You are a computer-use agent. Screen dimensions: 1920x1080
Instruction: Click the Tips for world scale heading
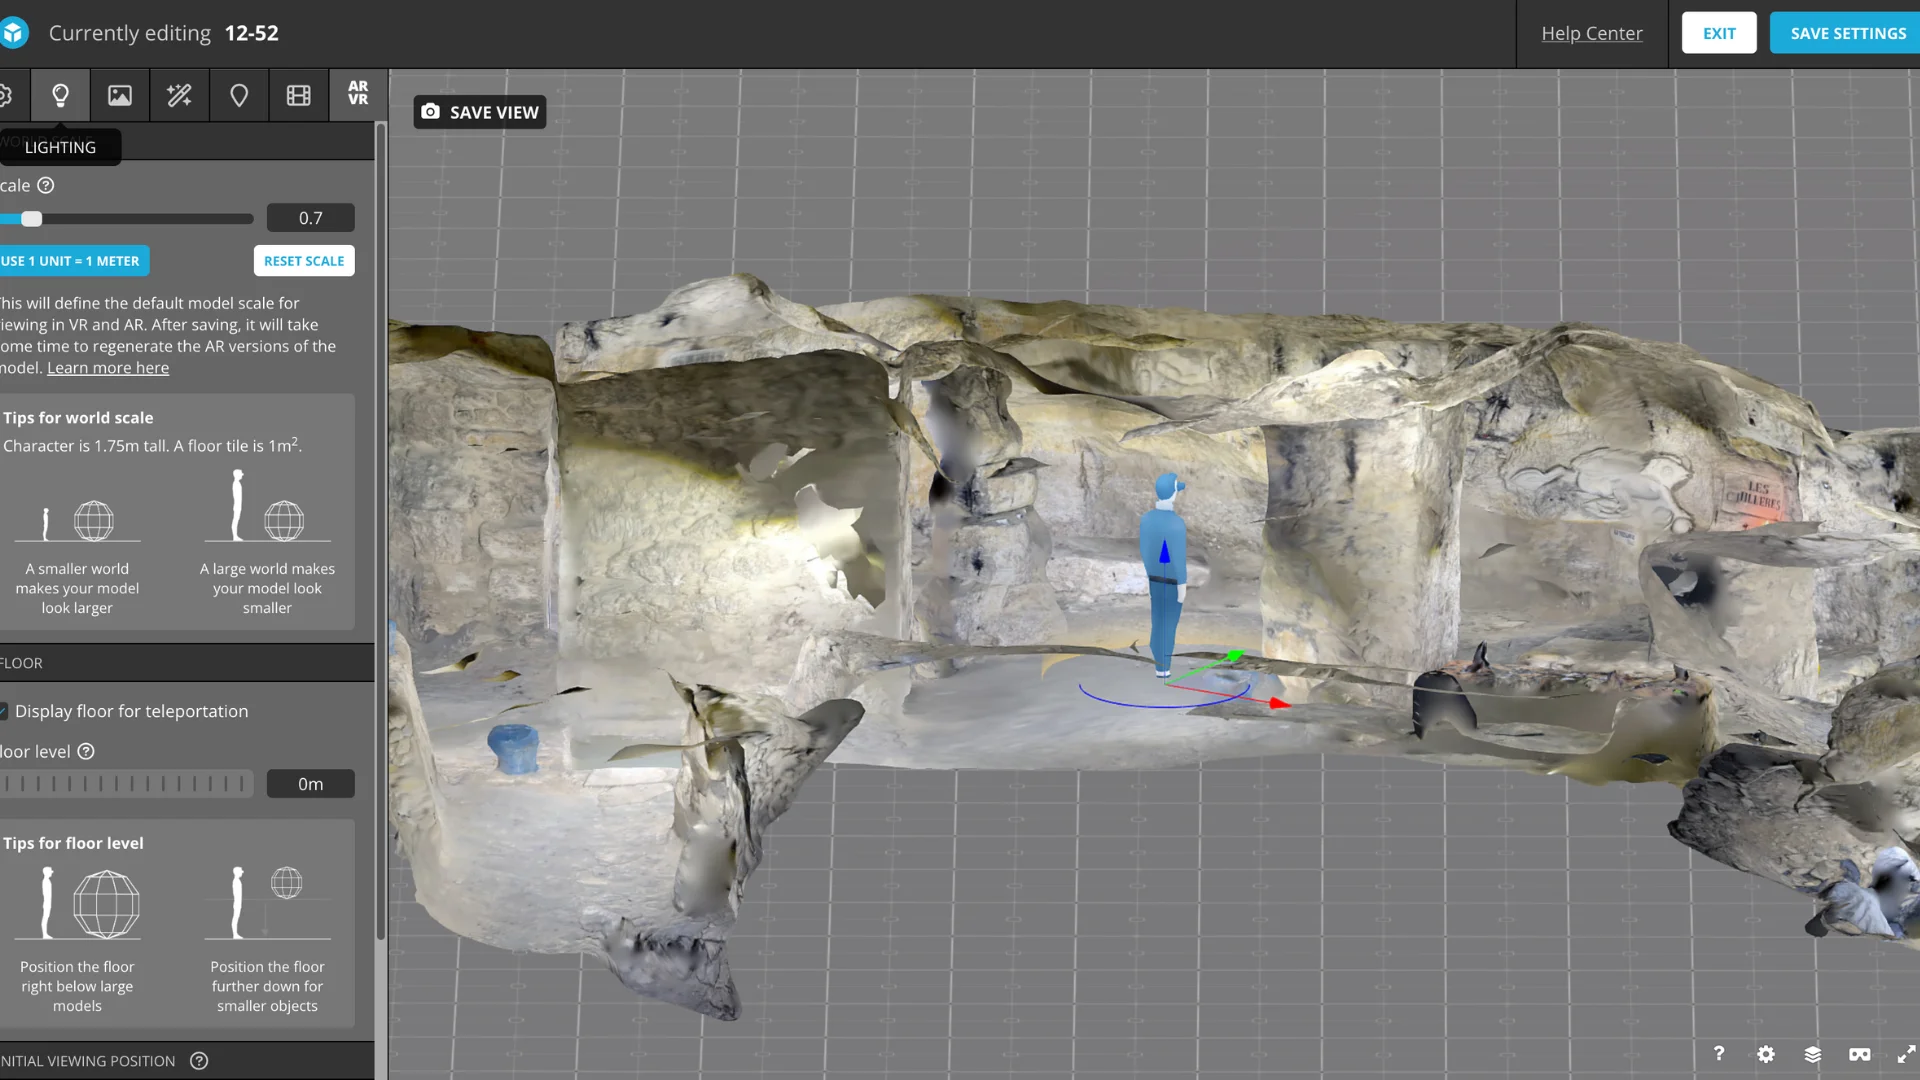pos(78,418)
